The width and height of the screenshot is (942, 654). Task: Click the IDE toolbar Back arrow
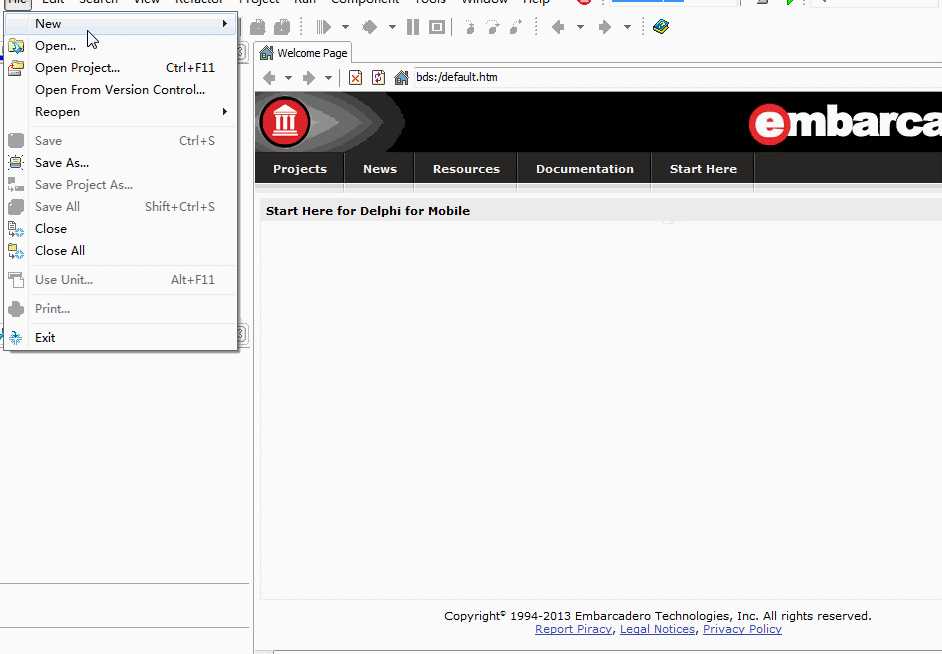pyautogui.click(x=559, y=27)
